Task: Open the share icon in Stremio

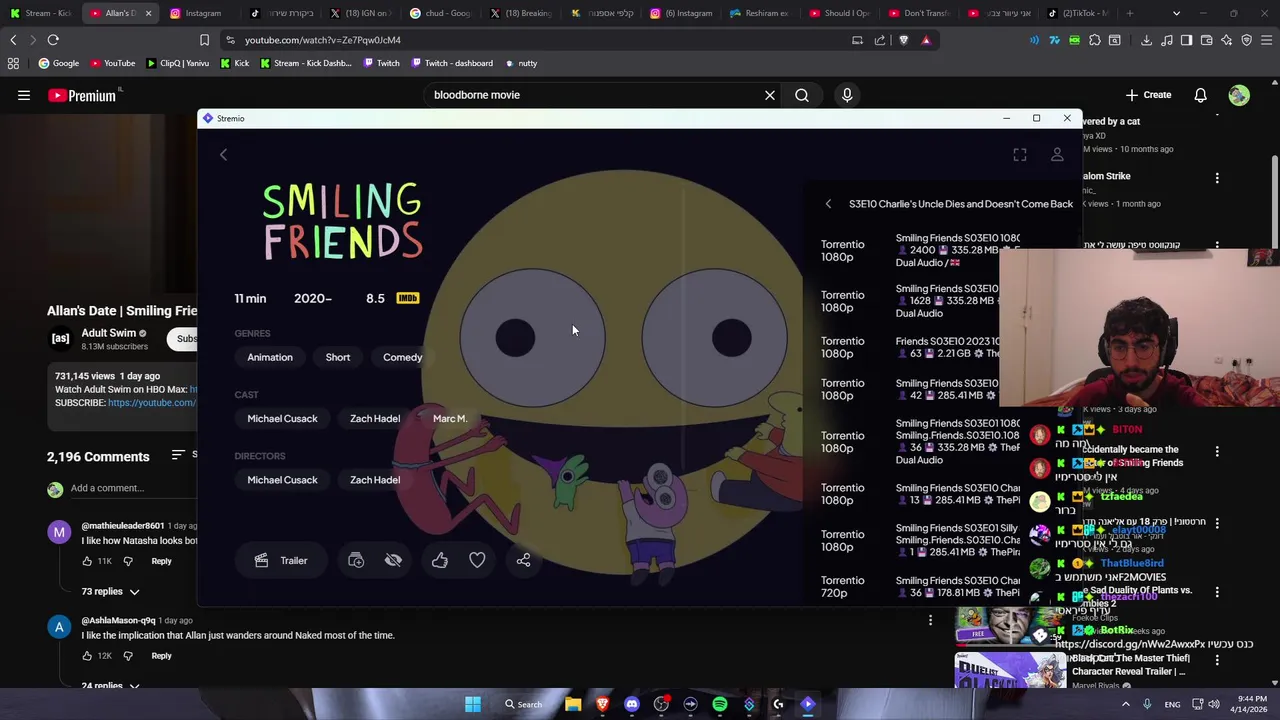Action: [523, 561]
